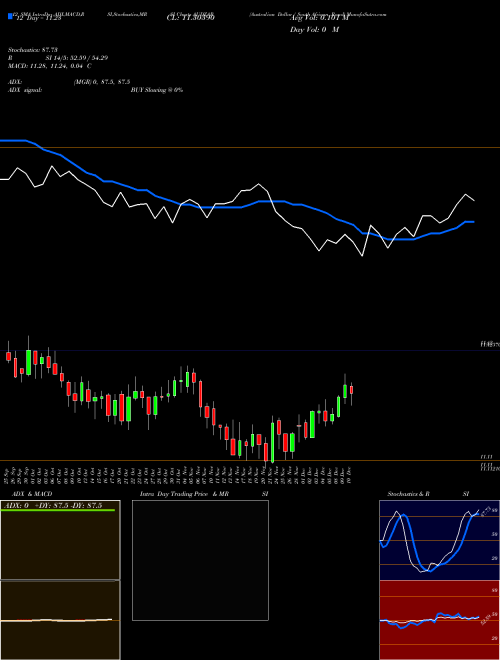Click the 'SI 14/3: 52.59 / 54.29' value
Screen dimensions: 500x660
tap(77, 58)
